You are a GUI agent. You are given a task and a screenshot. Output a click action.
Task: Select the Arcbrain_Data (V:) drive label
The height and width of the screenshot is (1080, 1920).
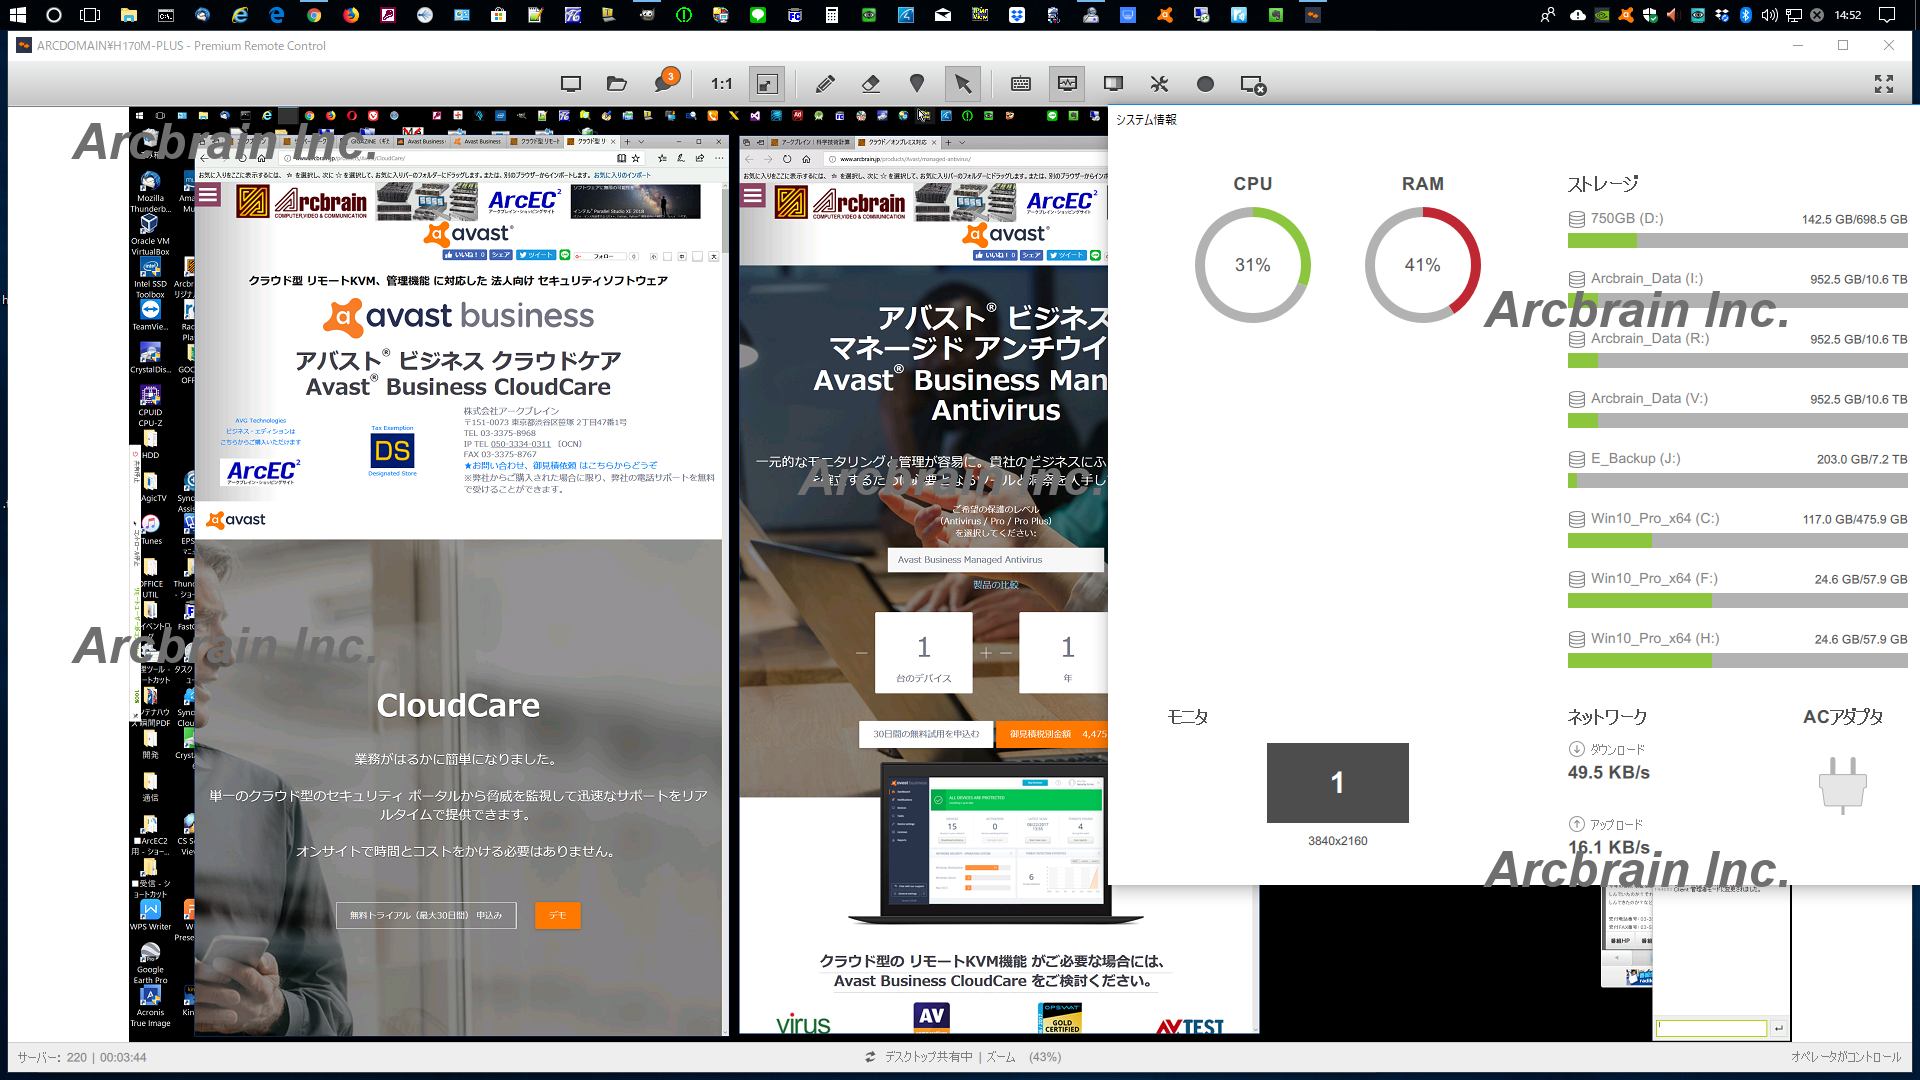(x=1649, y=399)
